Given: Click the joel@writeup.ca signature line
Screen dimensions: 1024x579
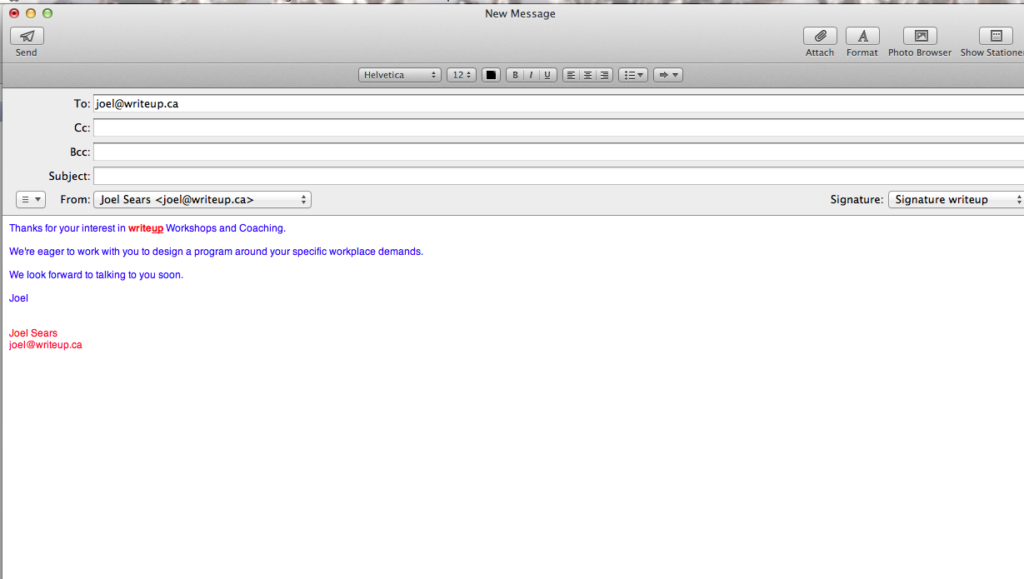Looking at the screenshot, I should 46,345.
